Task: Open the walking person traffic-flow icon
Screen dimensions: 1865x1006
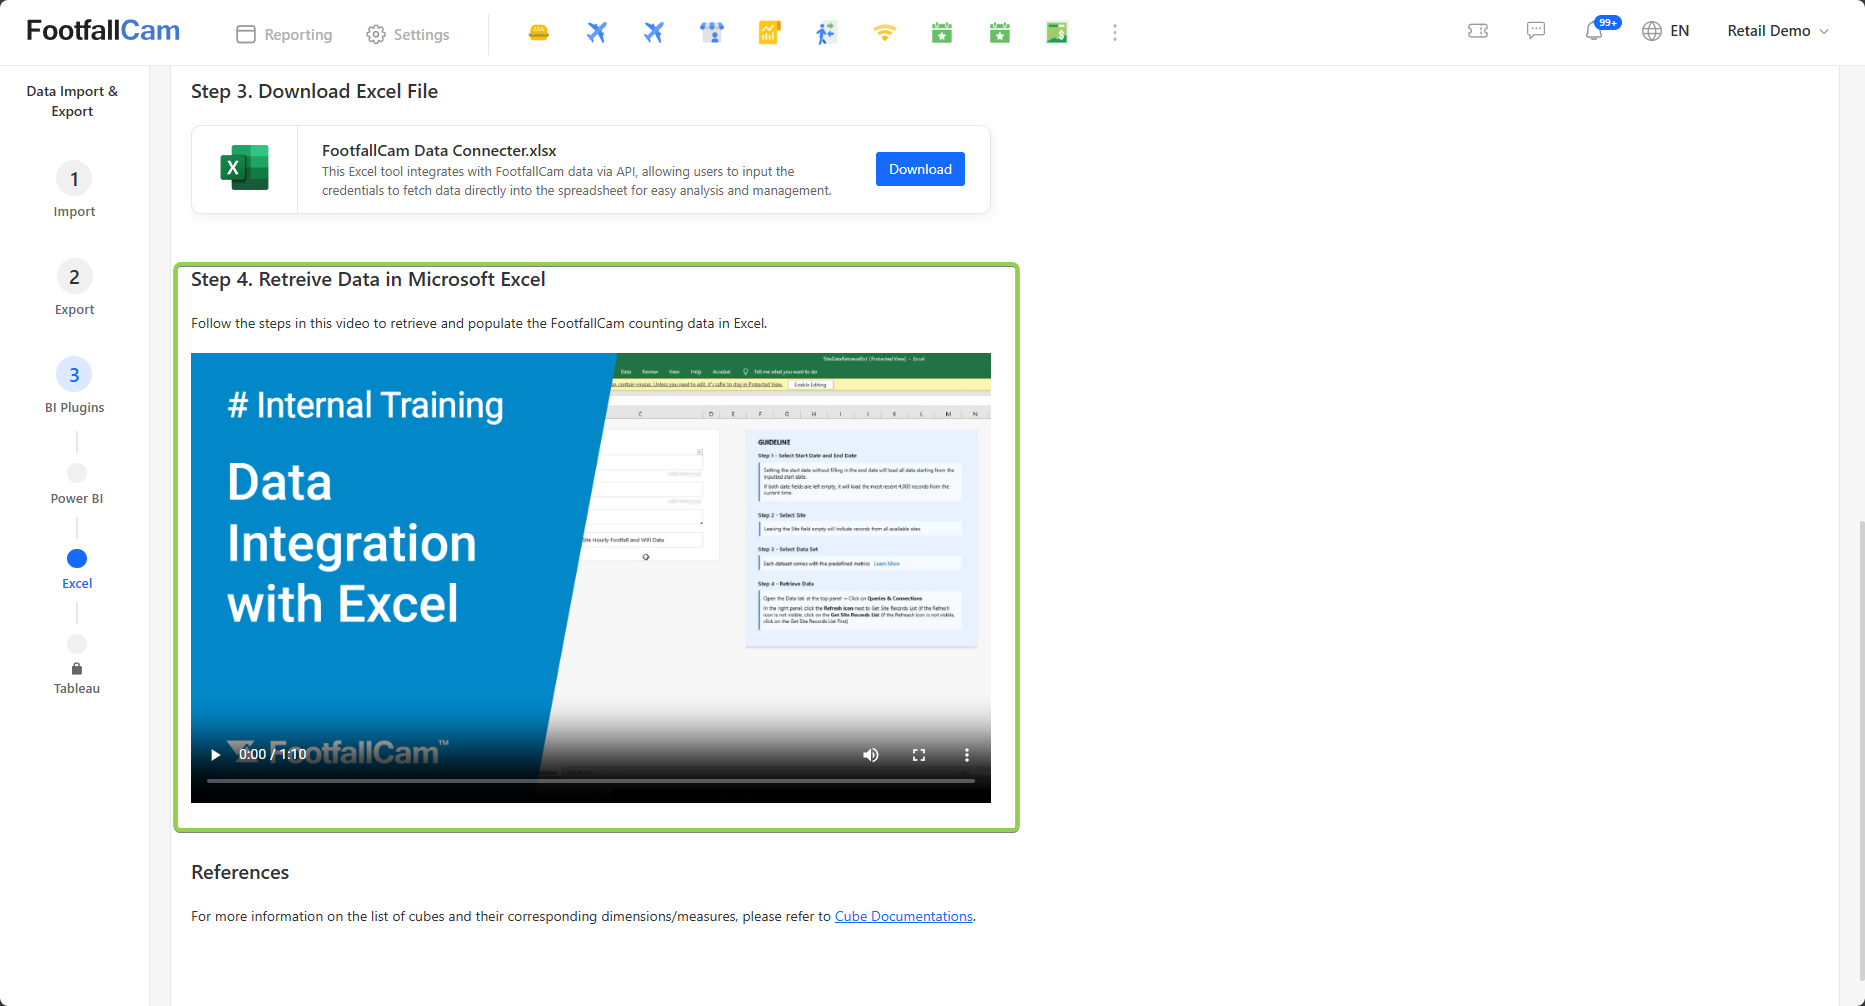Action: (x=826, y=33)
